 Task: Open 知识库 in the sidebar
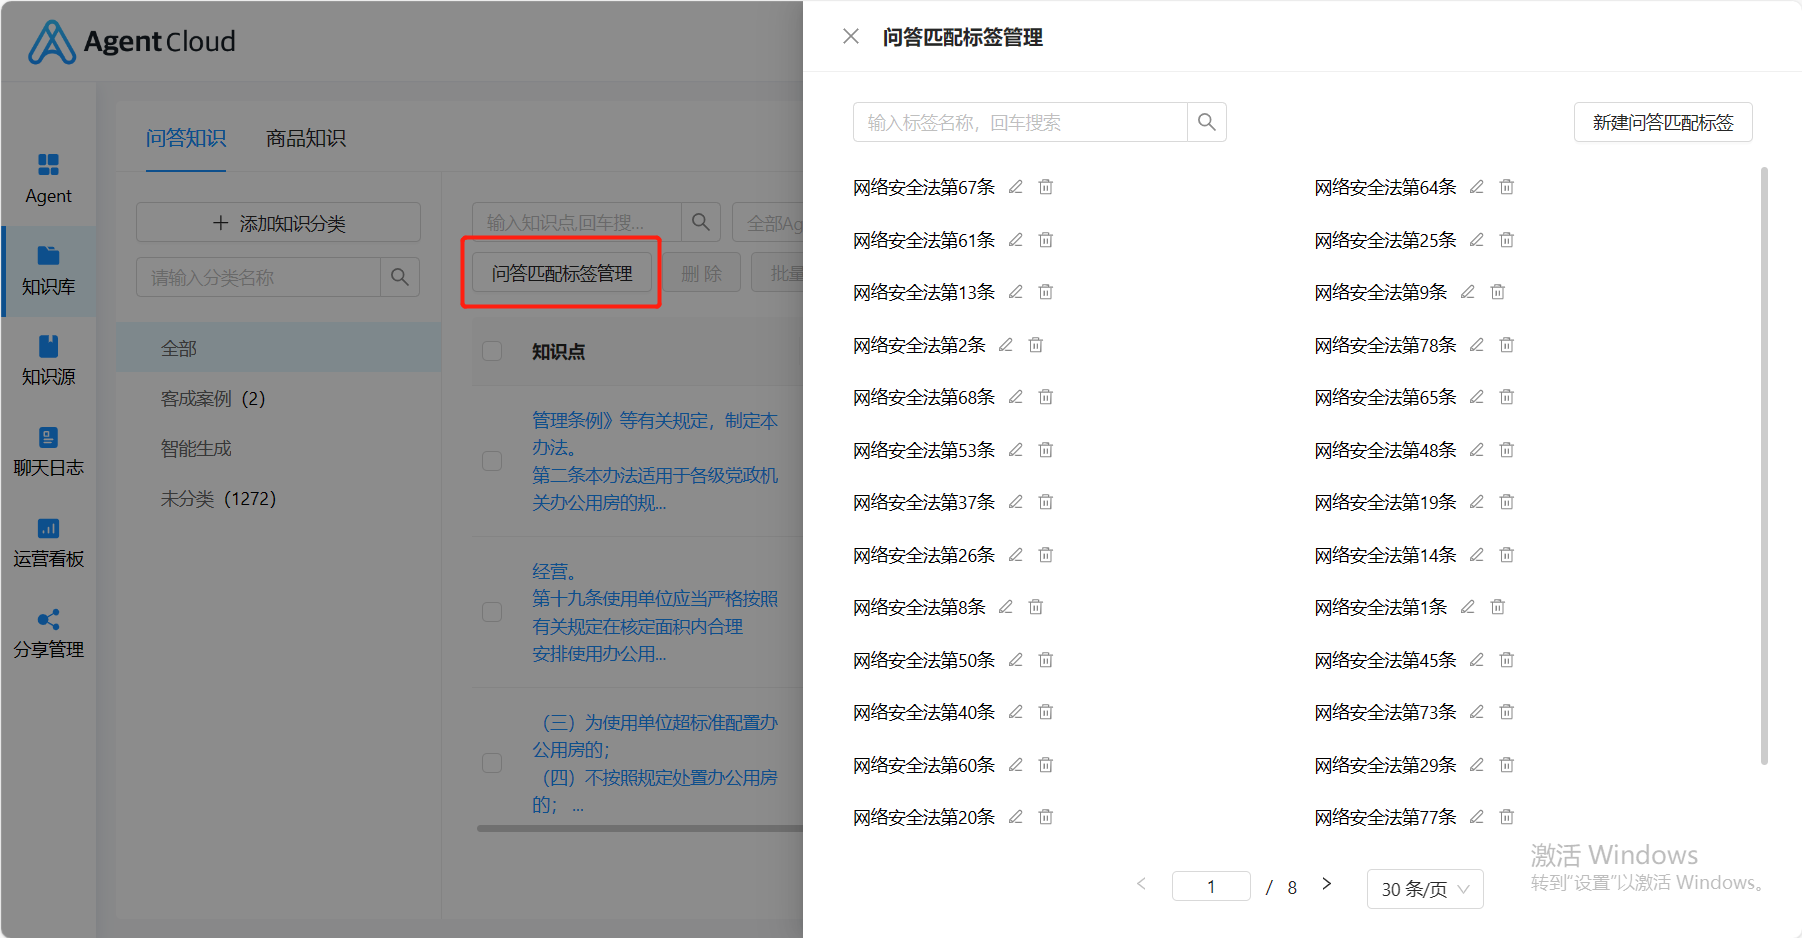[48, 271]
